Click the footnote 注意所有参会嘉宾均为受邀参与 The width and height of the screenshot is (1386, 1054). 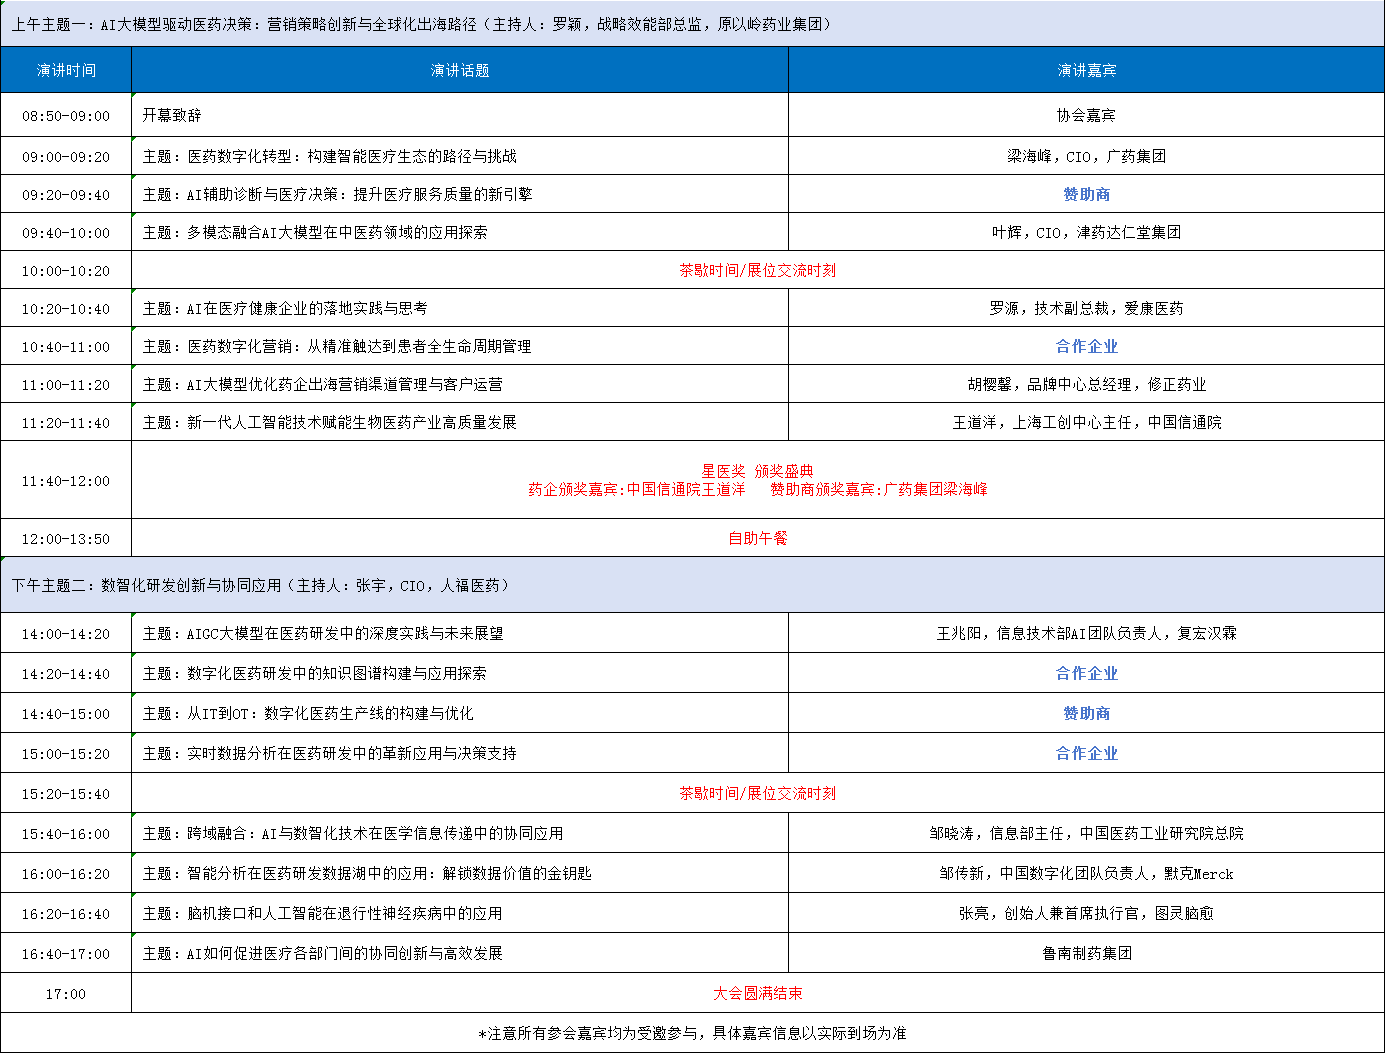(692, 1033)
